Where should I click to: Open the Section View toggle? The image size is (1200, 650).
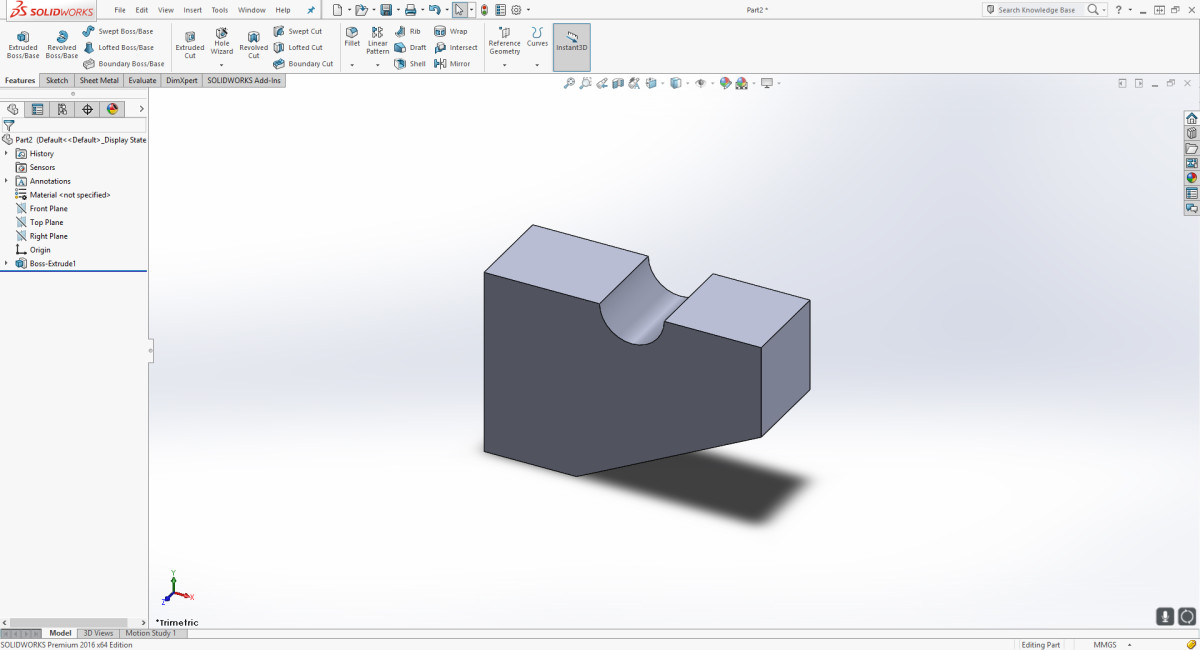[x=617, y=84]
